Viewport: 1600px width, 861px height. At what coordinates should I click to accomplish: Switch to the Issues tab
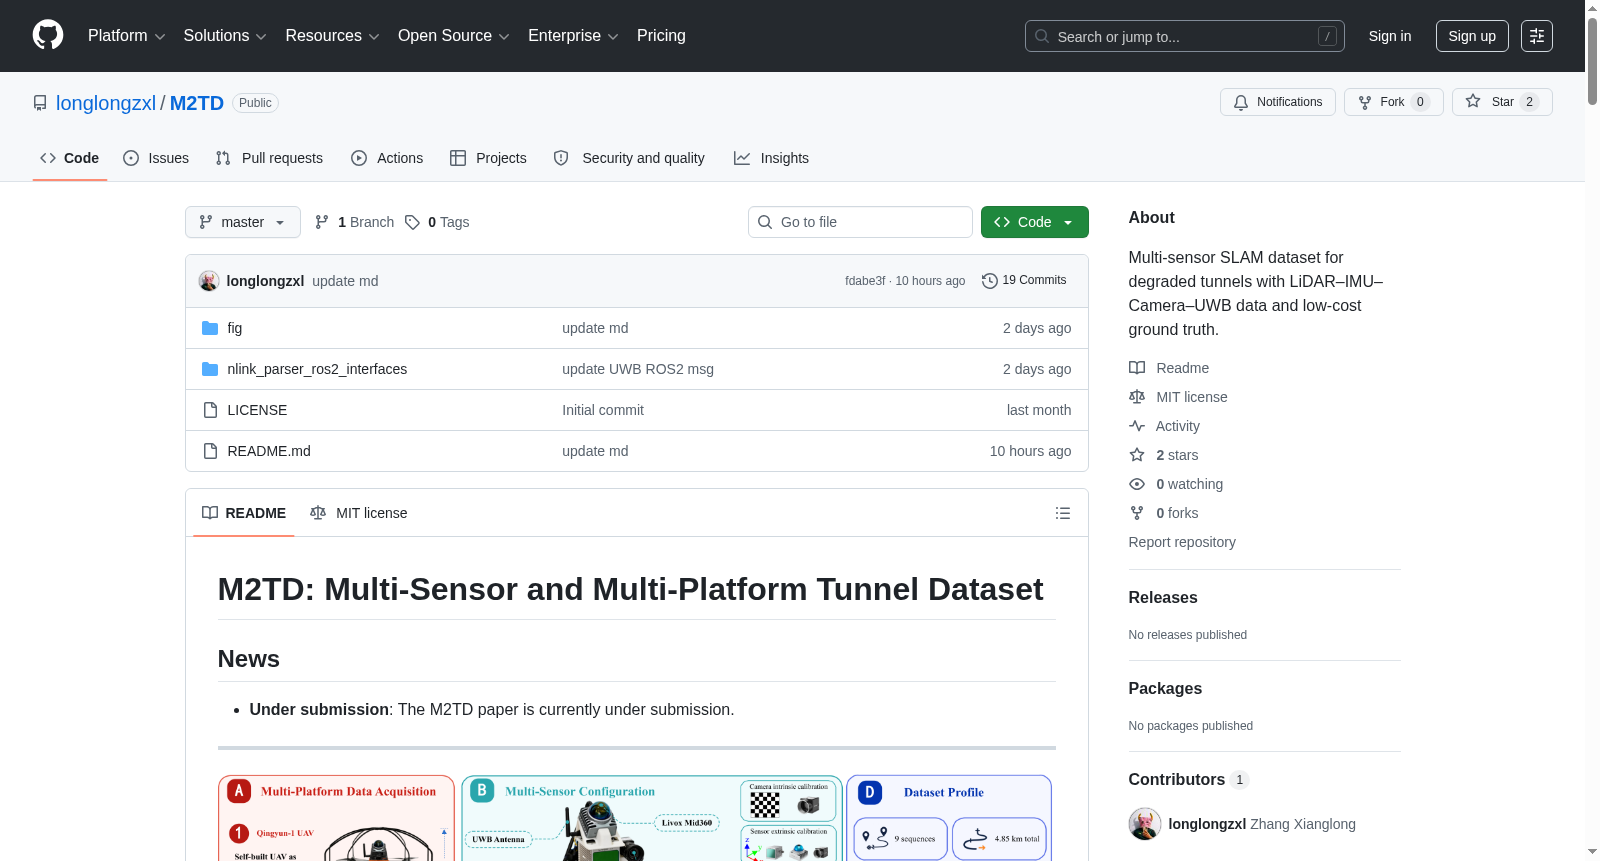156,158
